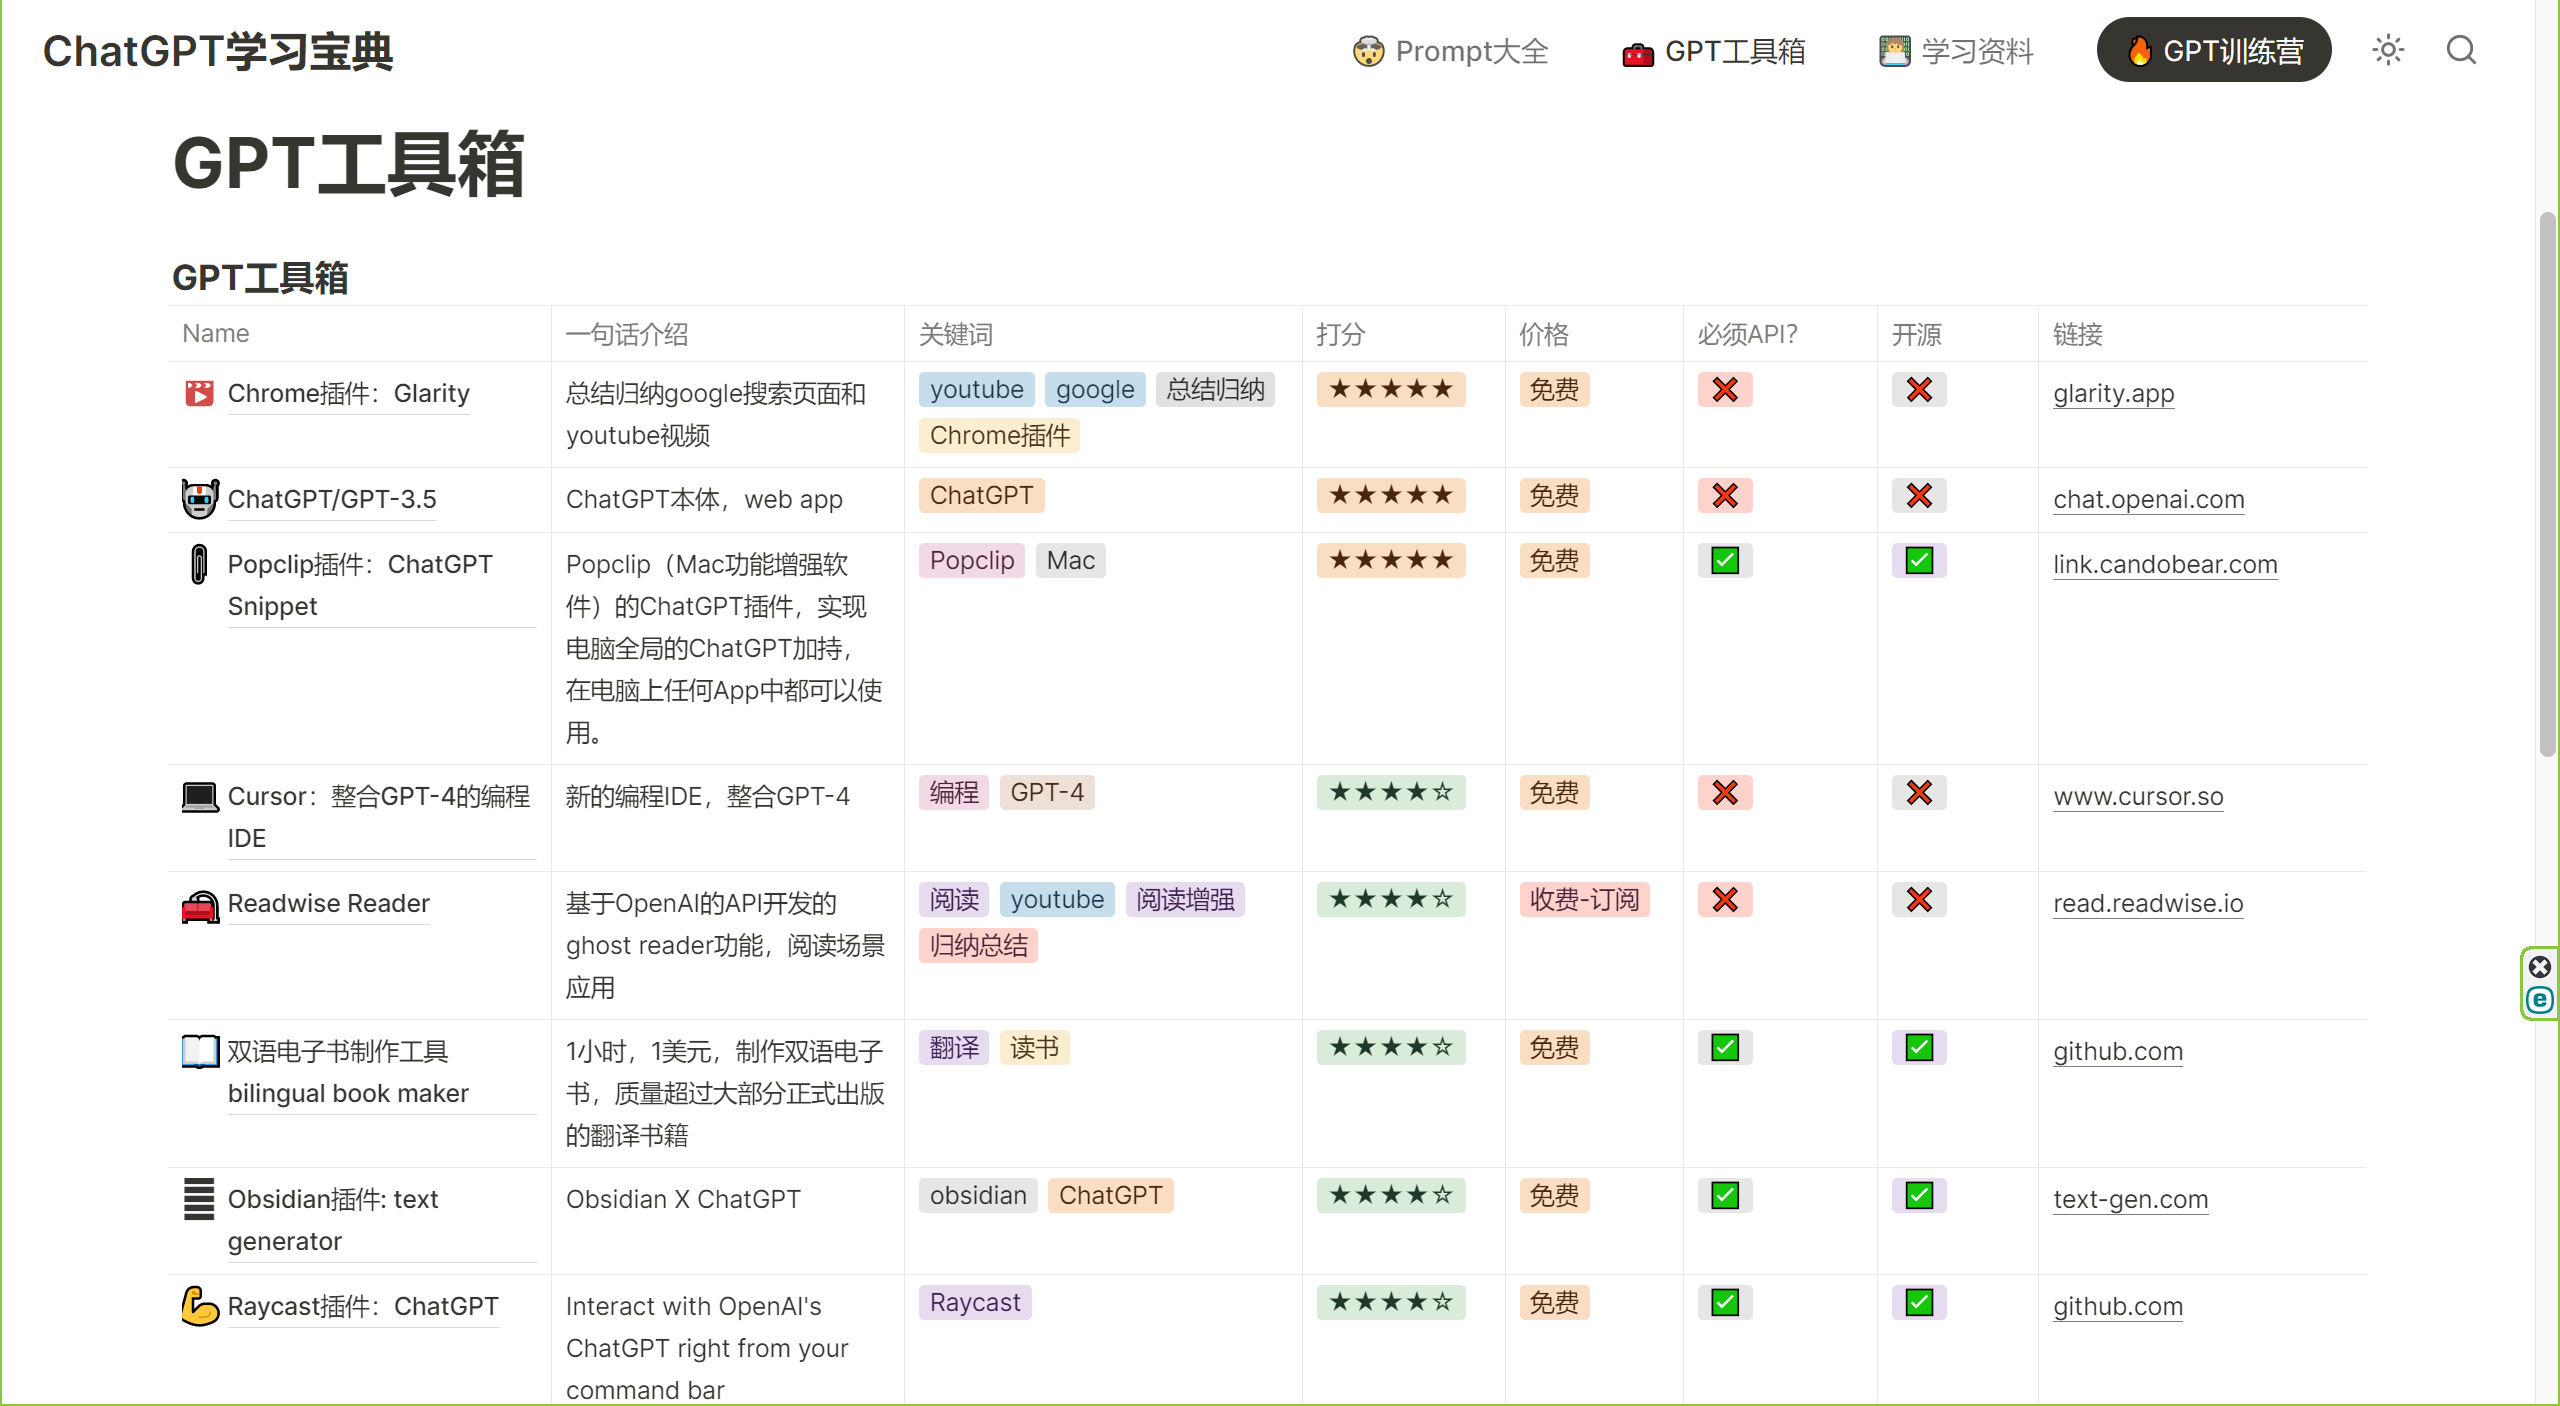Click the 价格 column header

coord(1543,334)
